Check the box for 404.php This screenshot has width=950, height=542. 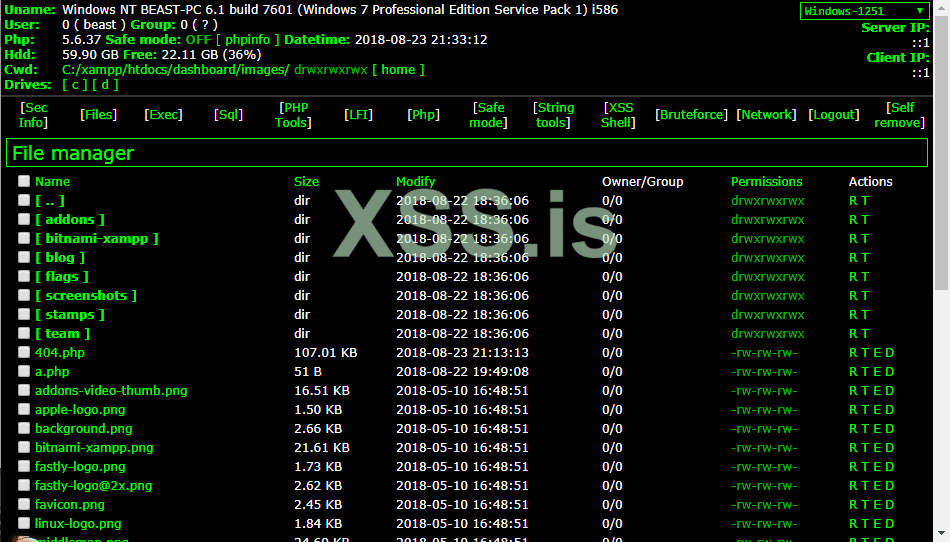24,352
